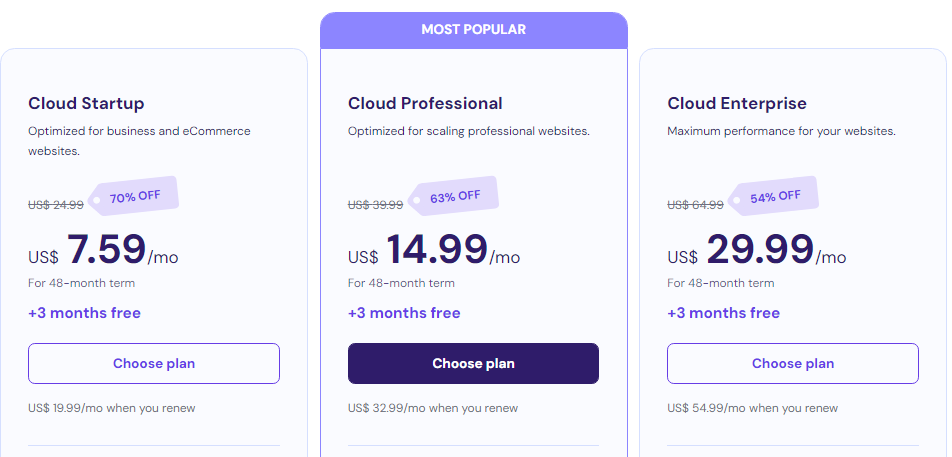
Task: Click Choose plan under Cloud Enterprise
Action: 792,364
